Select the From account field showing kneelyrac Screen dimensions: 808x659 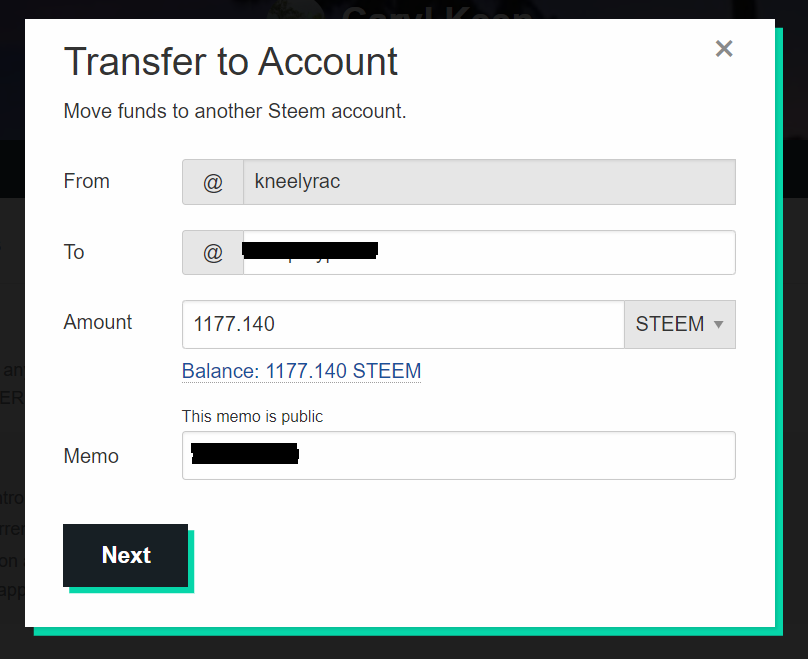(489, 182)
